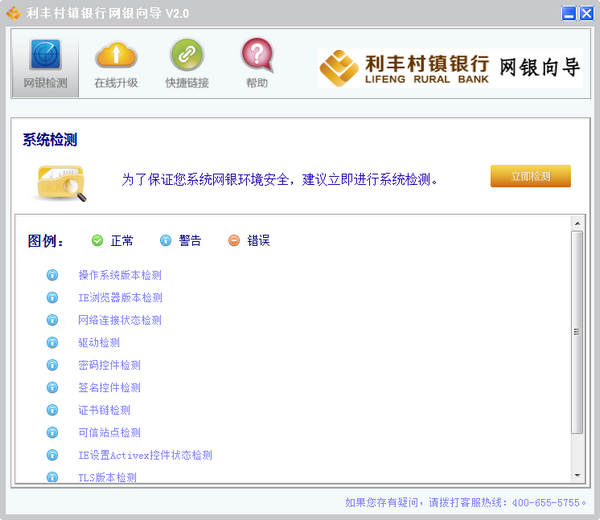Open the 网银检测 radar icon tab
This screenshot has height=520, width=600.
click(46, 54)
